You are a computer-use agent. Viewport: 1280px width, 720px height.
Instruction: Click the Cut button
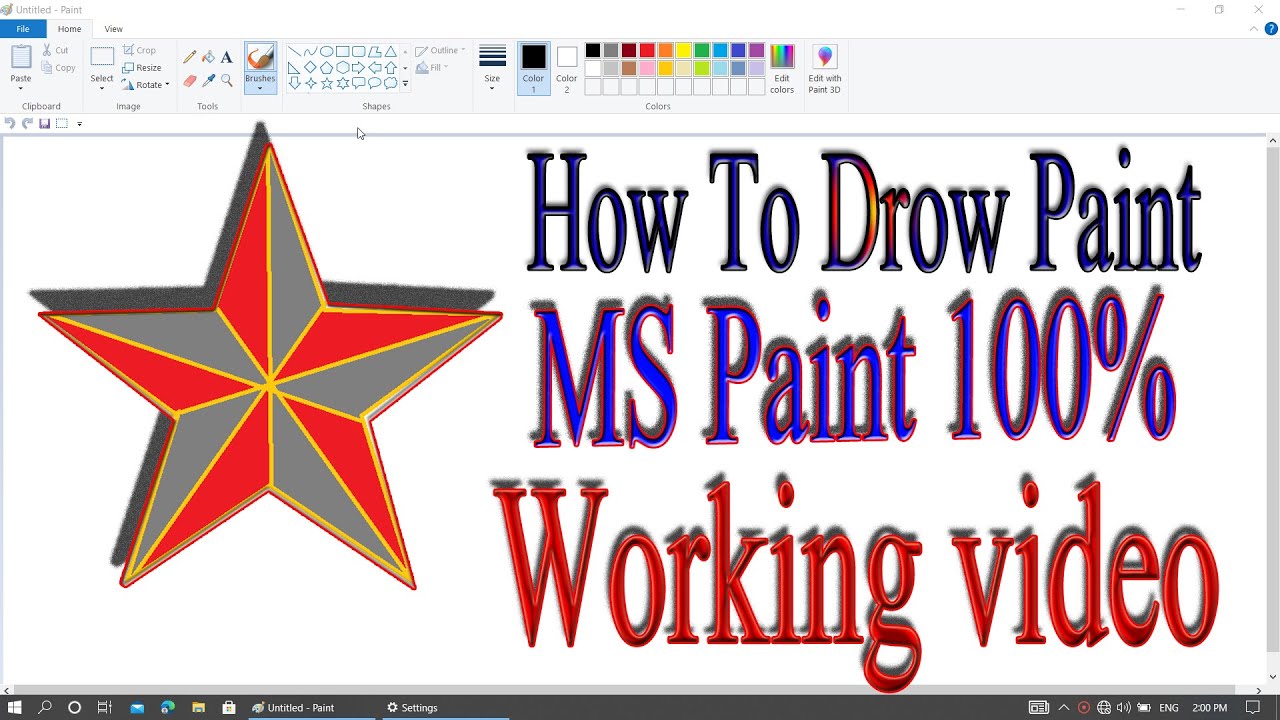tap(56, 50)
